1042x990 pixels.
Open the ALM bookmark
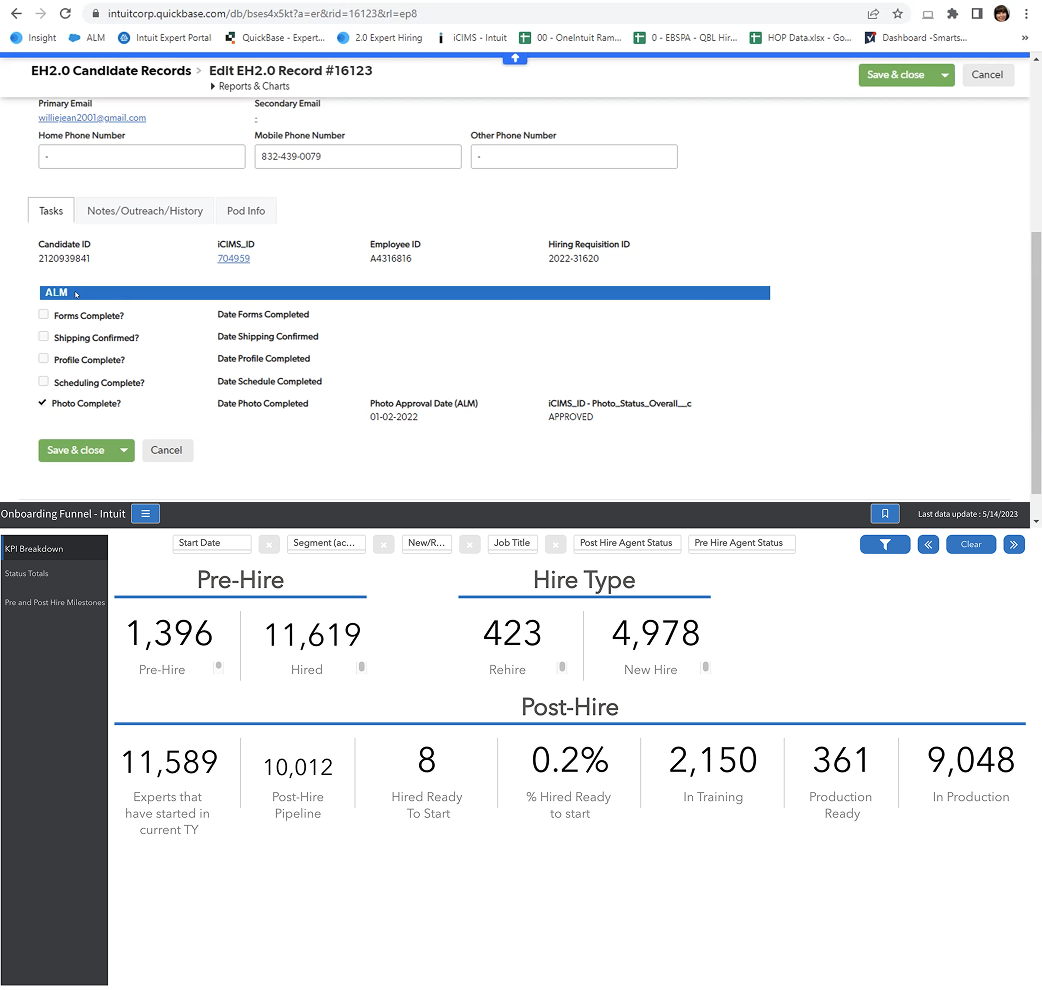[87, 38]
